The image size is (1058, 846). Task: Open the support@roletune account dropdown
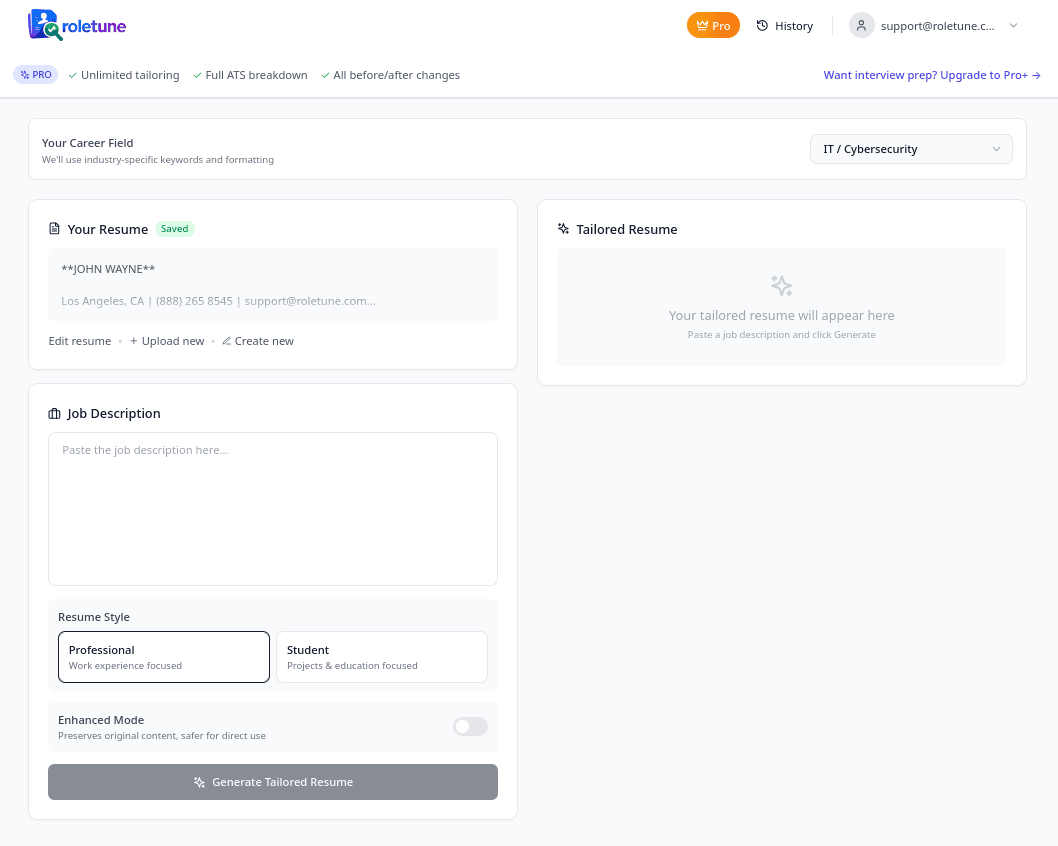tap(937, 26)
